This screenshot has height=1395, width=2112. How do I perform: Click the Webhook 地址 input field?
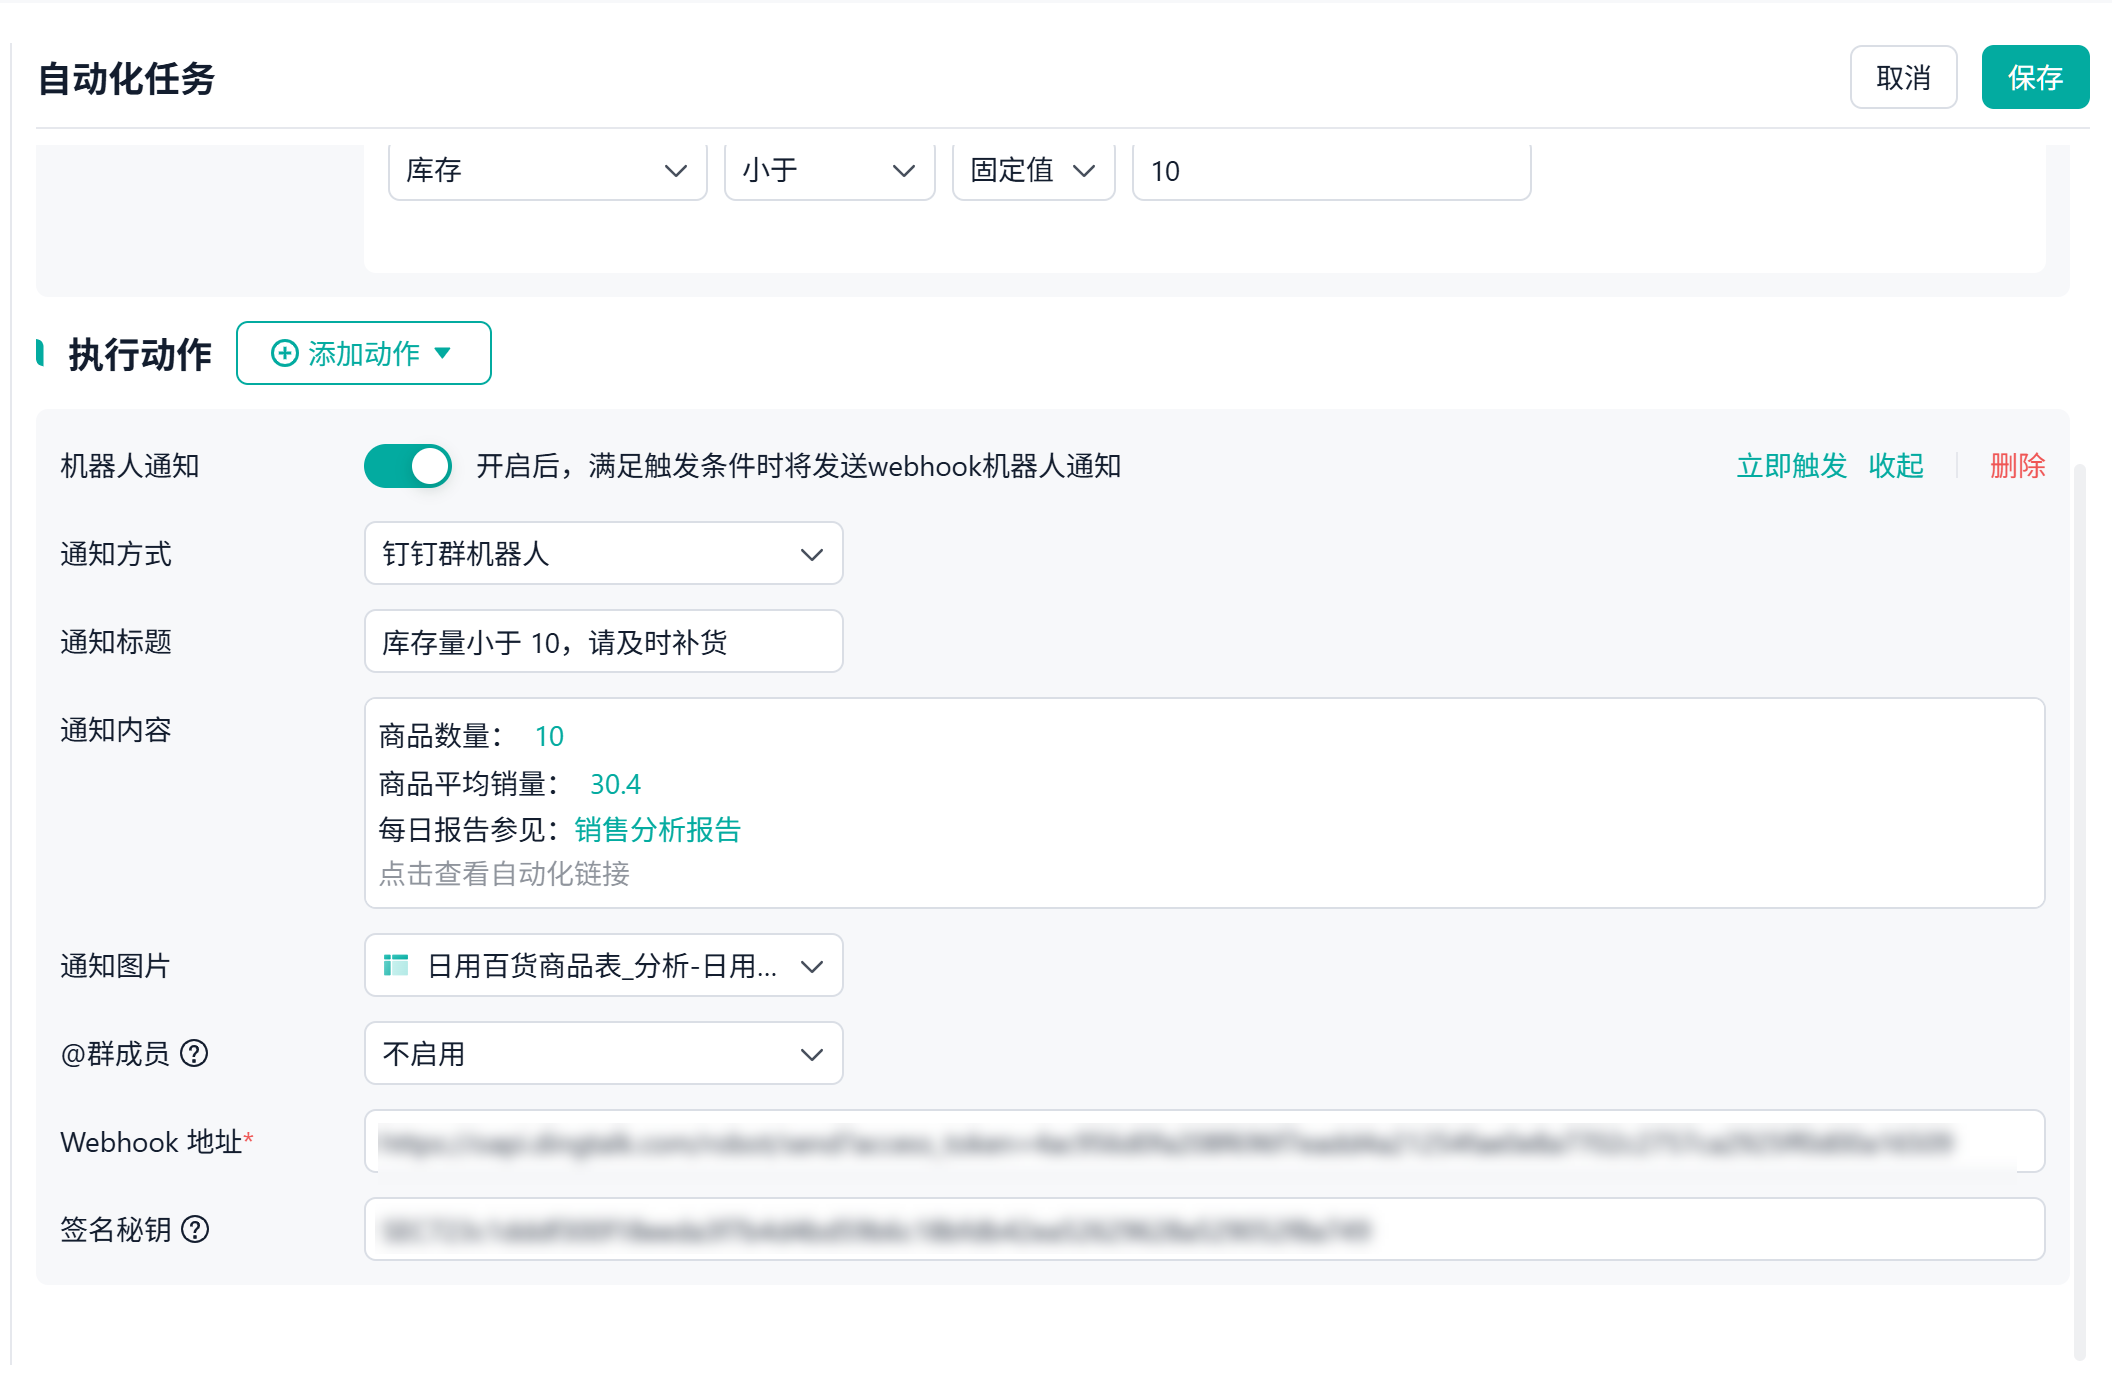(x=1205, y=1141)
